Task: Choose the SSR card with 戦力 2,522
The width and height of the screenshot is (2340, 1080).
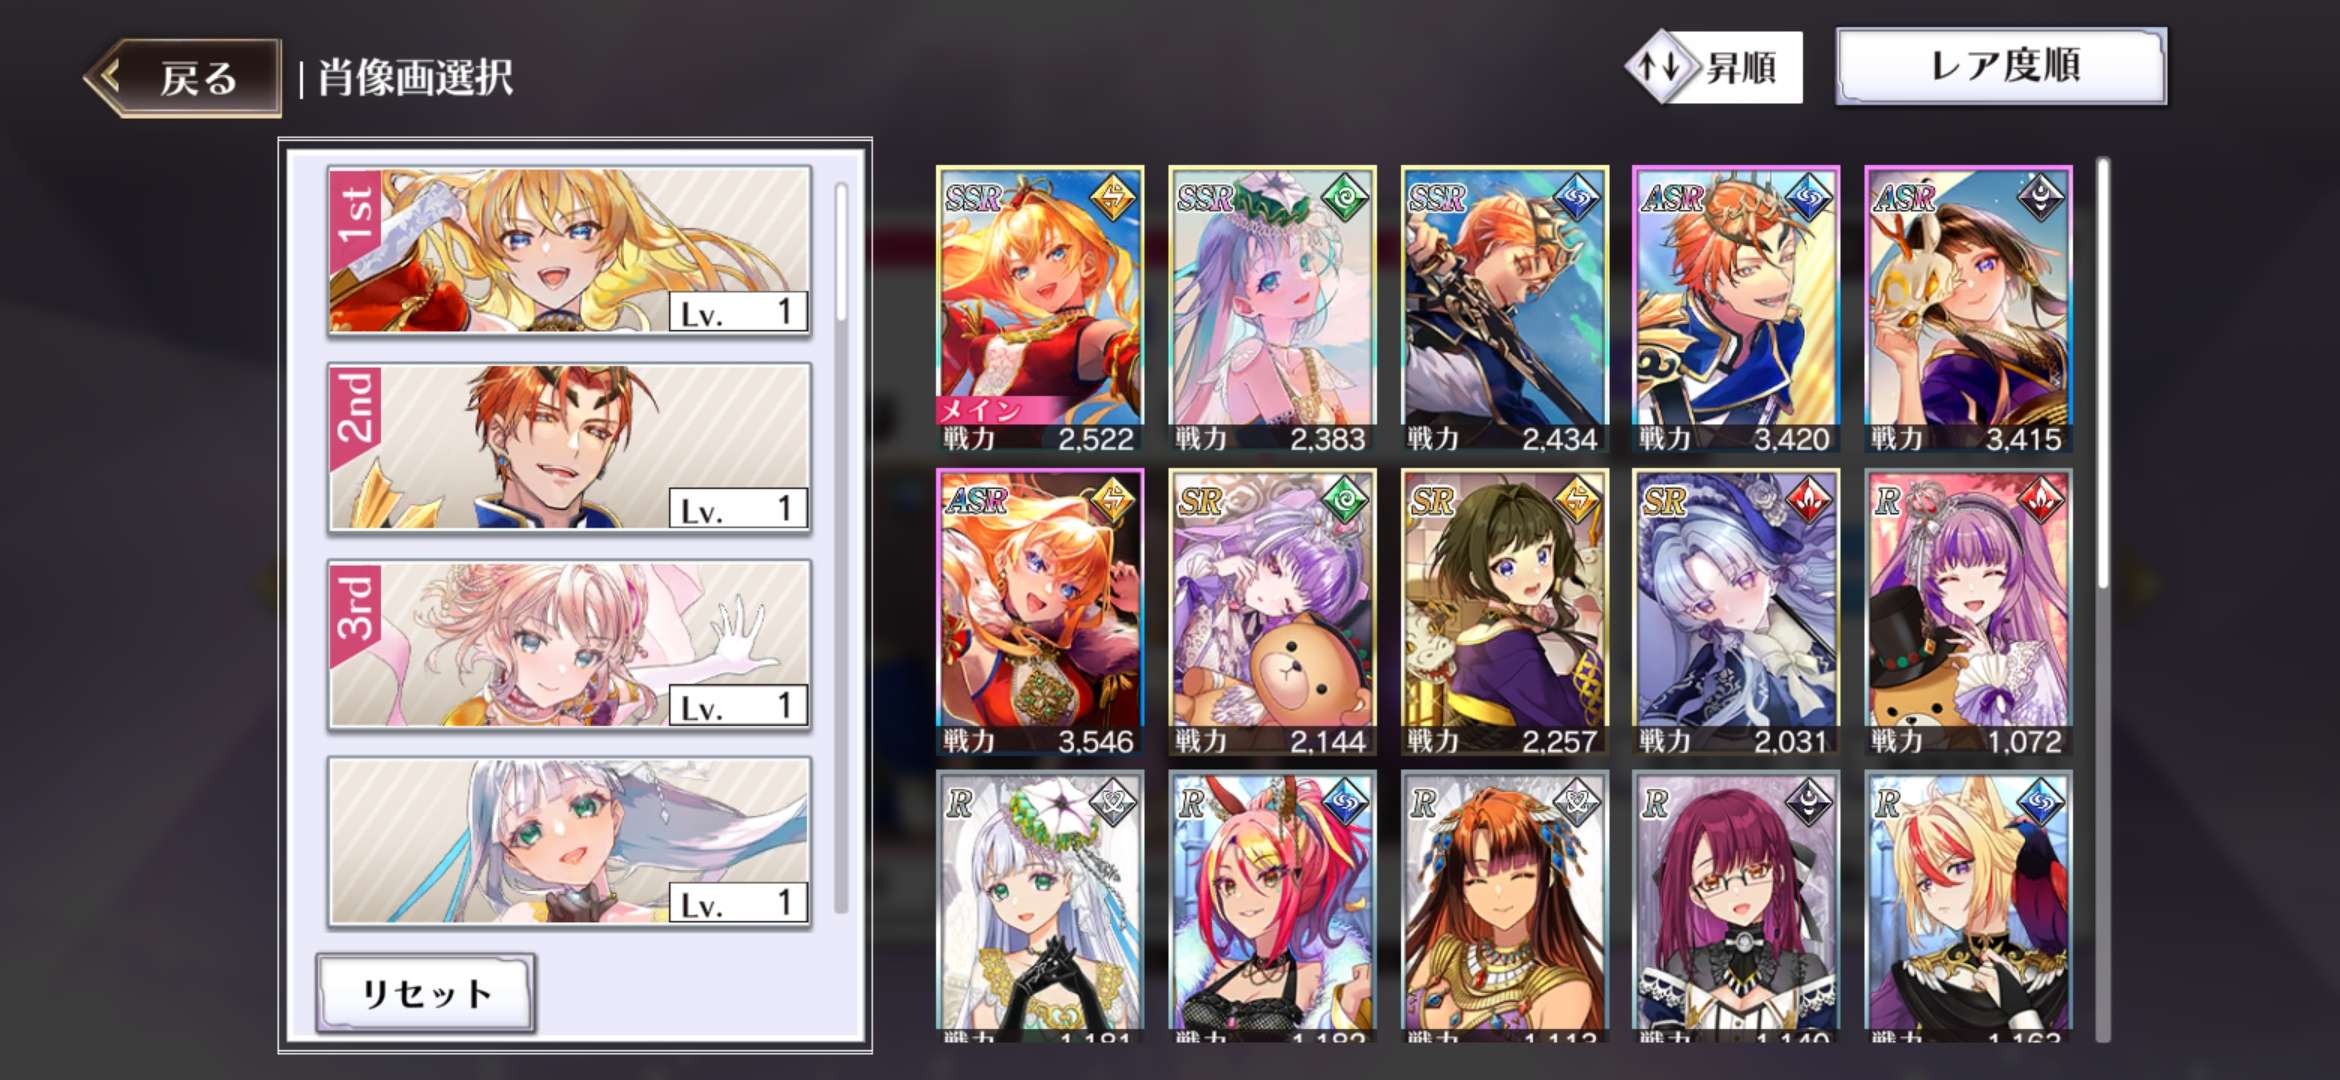Action: [x=1040, y=310]
